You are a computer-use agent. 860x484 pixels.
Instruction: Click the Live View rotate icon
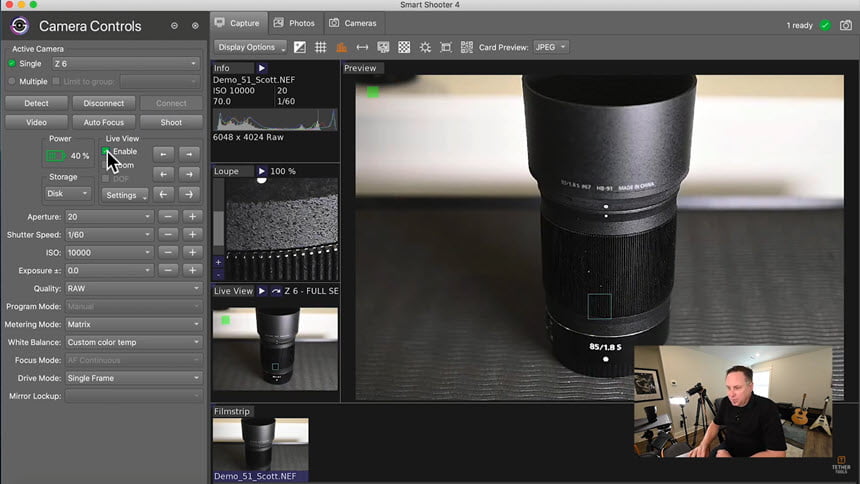coord(276,291)
